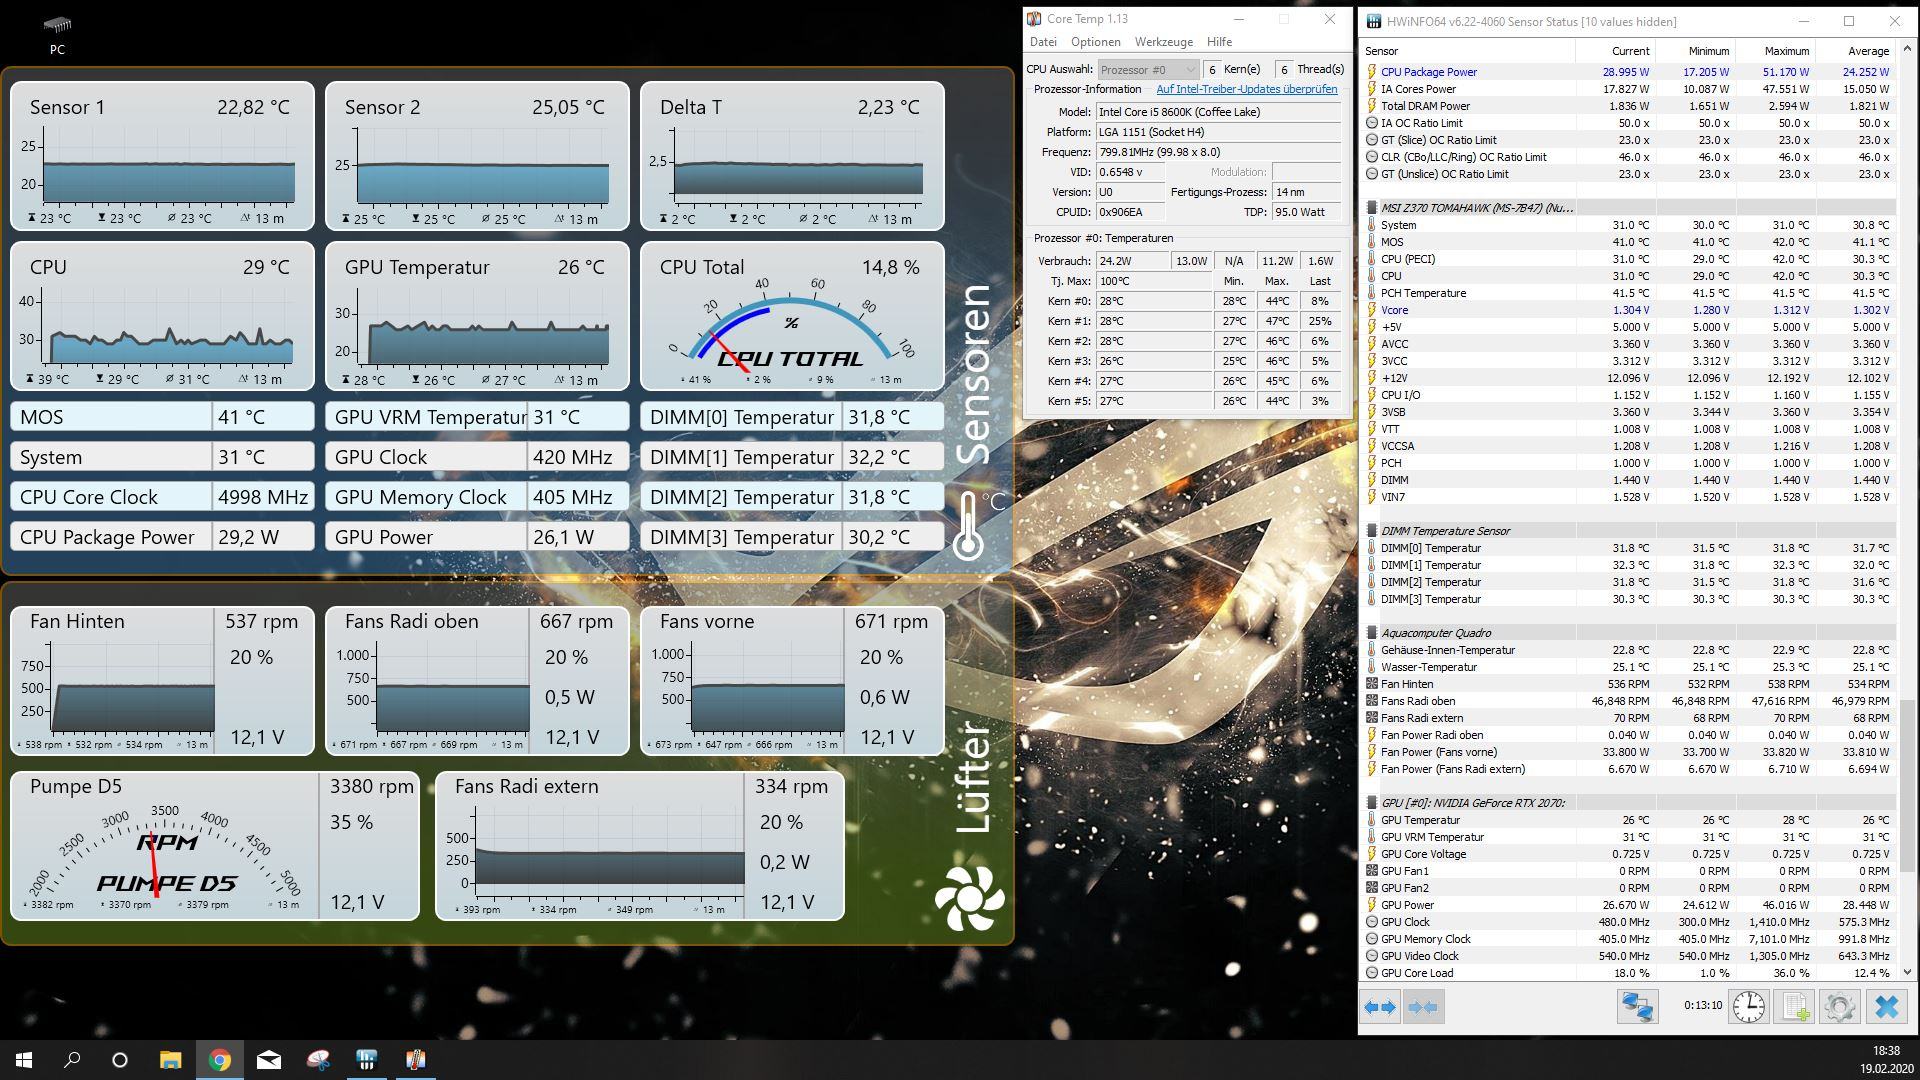
Task: Open the Core Temp thermometer icon in taskbar
Action: coord(416,1060)
